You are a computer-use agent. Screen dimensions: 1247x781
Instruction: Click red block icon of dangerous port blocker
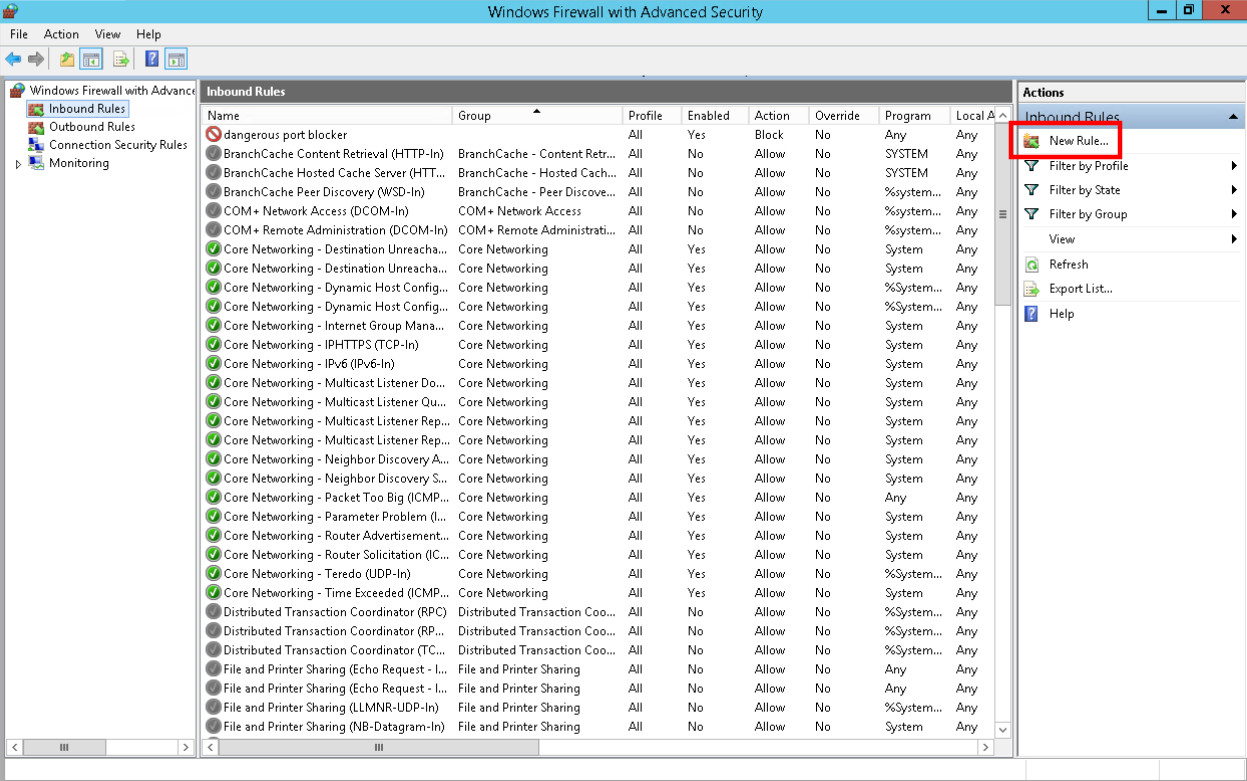(x=213, y=135)
